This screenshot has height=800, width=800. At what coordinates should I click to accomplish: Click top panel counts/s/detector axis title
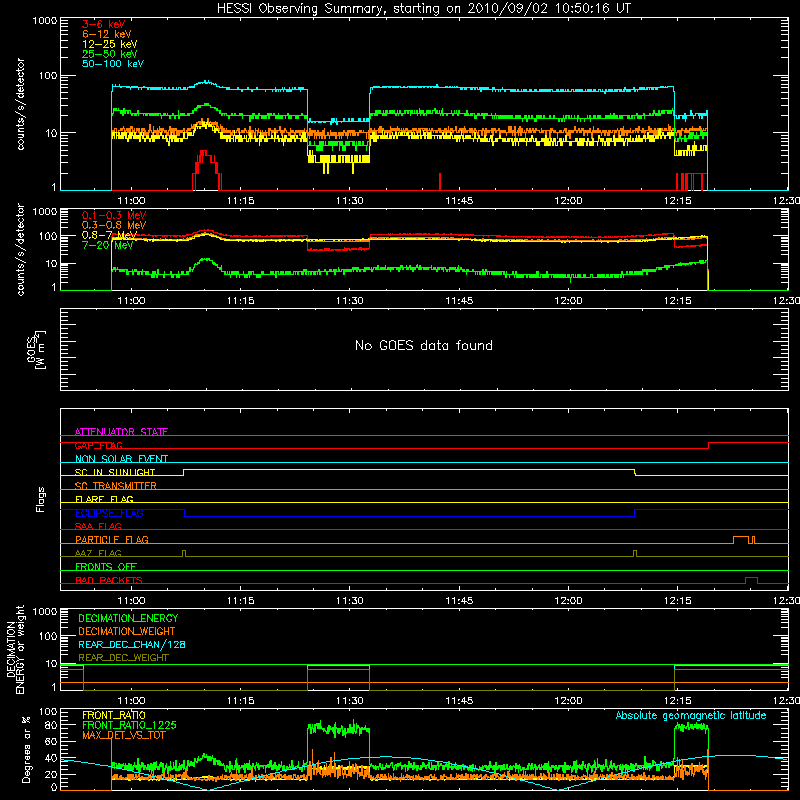pyautogui.click(x=21, y=104)
